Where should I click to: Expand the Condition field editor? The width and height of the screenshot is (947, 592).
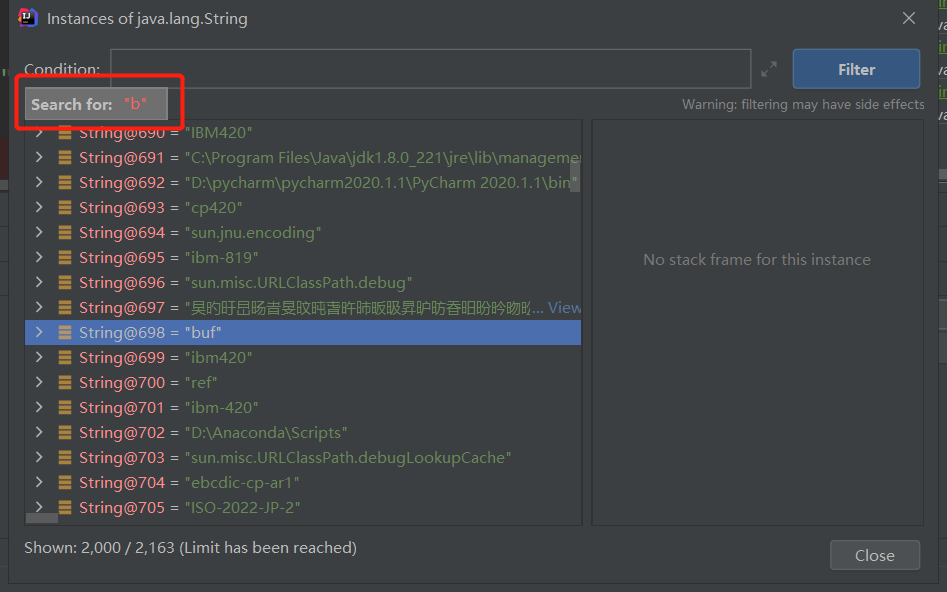769,69
